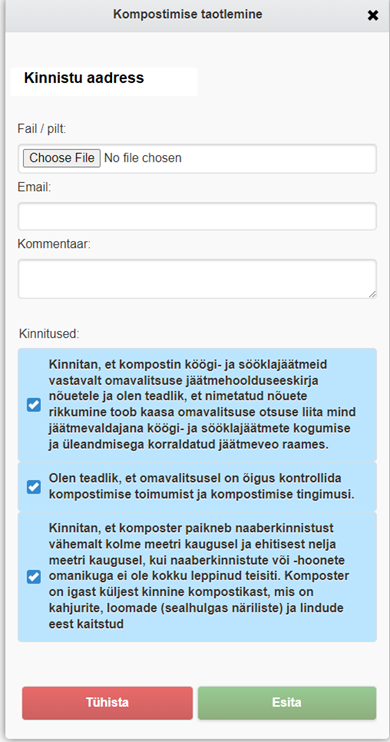This screenshot has height=742, width=390.
Task: Submit the form with Esita
Action: tap(287, 702)
